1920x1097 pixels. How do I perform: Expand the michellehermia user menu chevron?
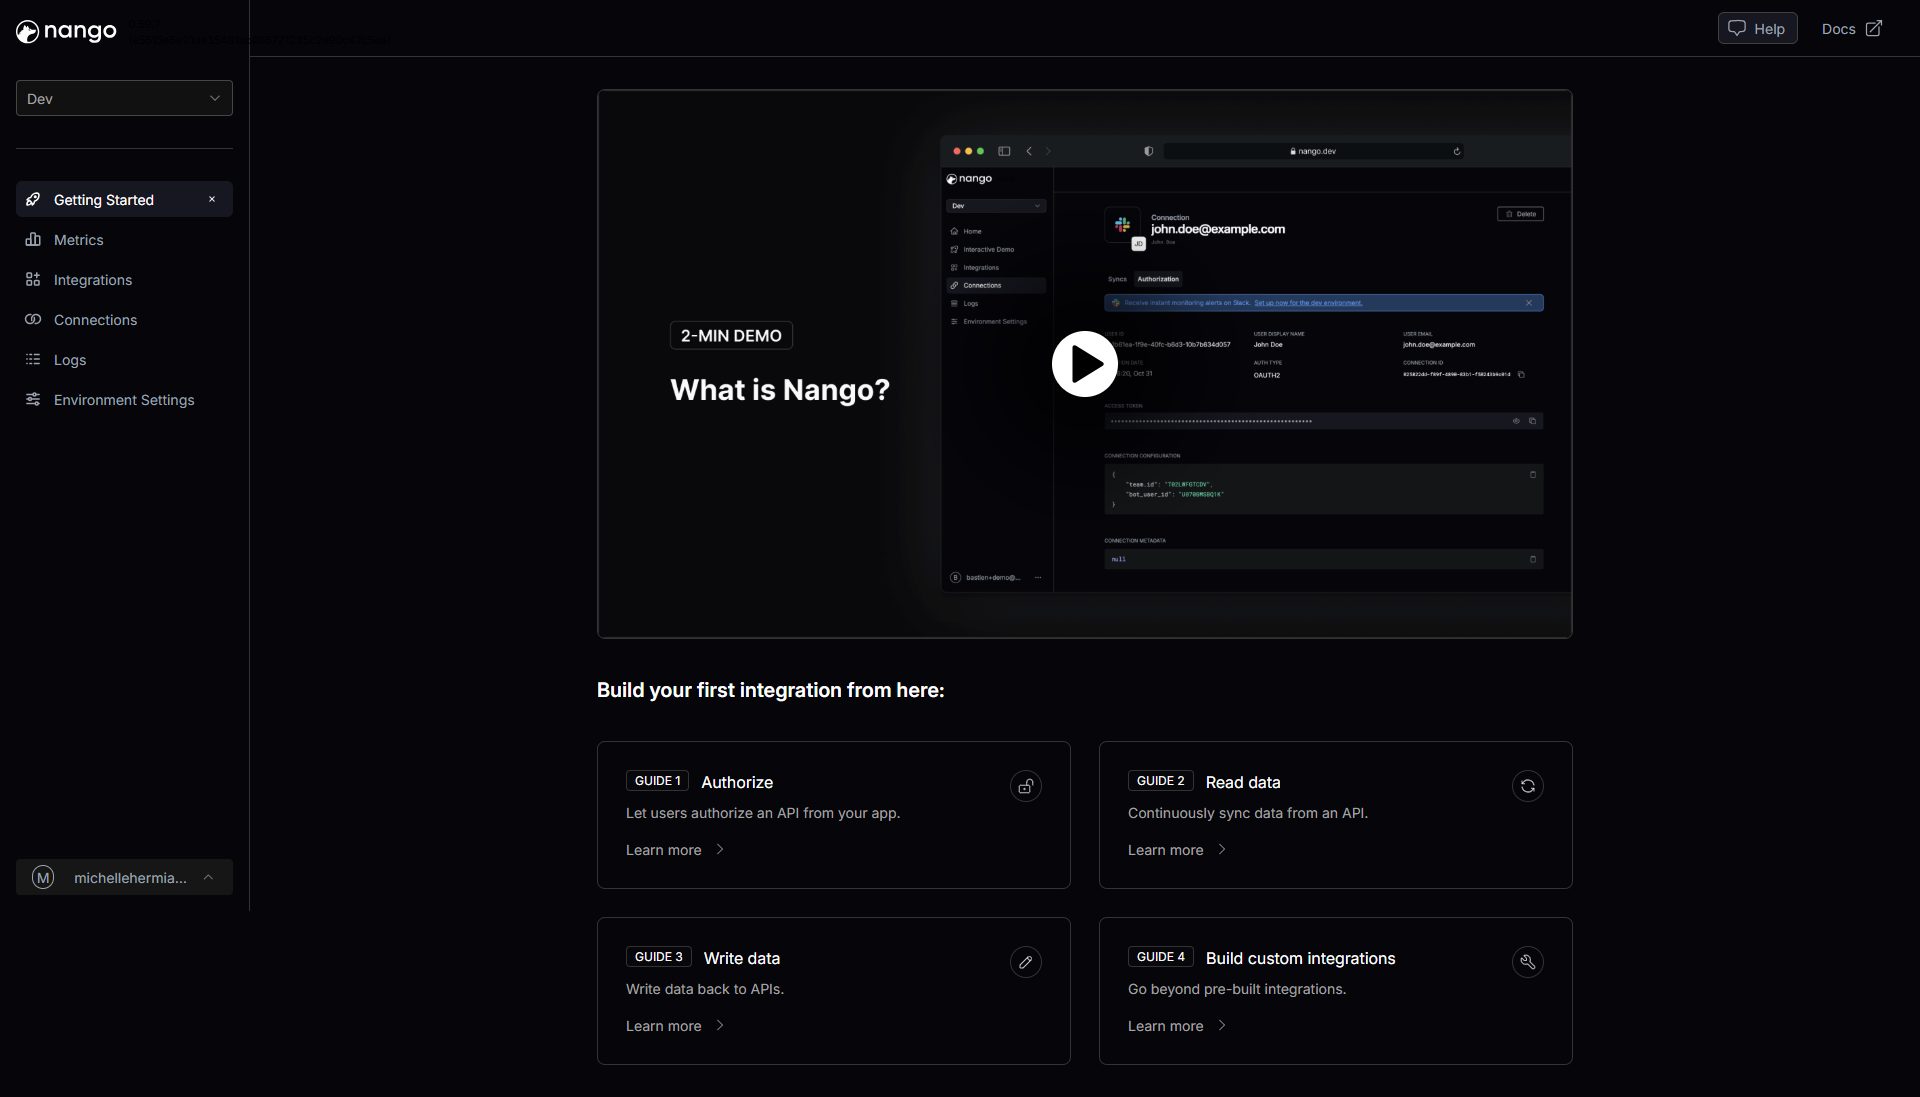pyautogui.click(x=208, y=877)
